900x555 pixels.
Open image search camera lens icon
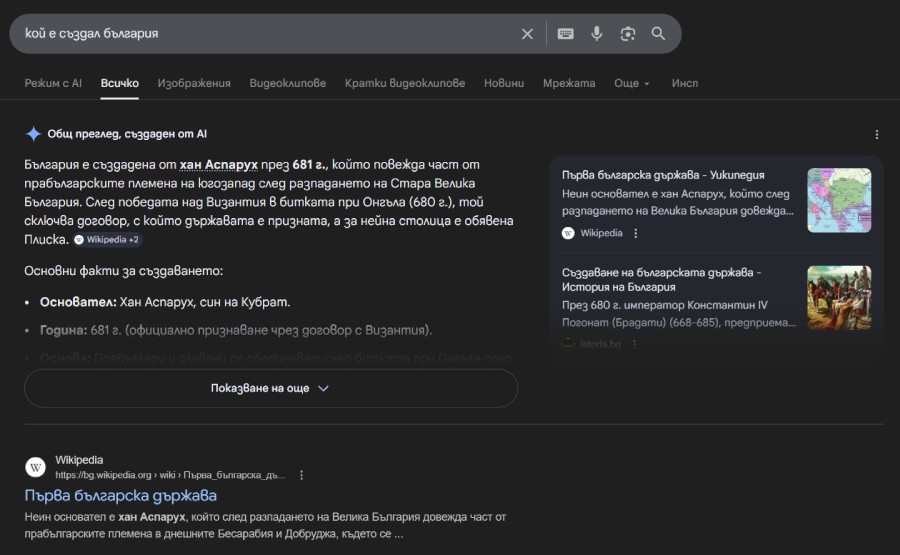point(628,34)
